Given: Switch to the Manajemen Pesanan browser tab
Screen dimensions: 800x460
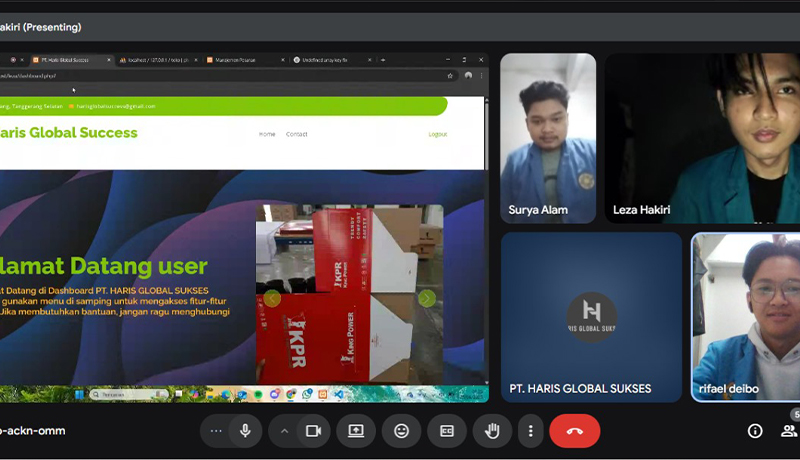Looking at the screenshot, I should click(x=236, y=60).
